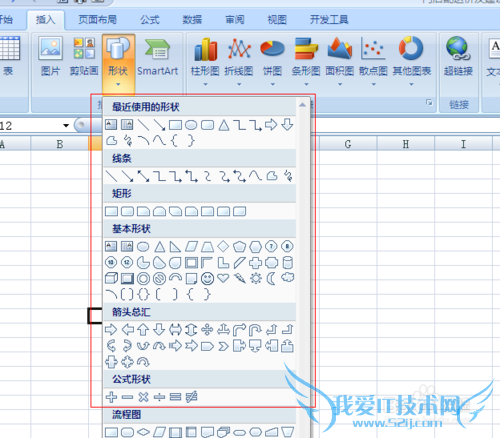Insert a SmartArt graphic
500x438 pixels.
(x=158, y=57)
